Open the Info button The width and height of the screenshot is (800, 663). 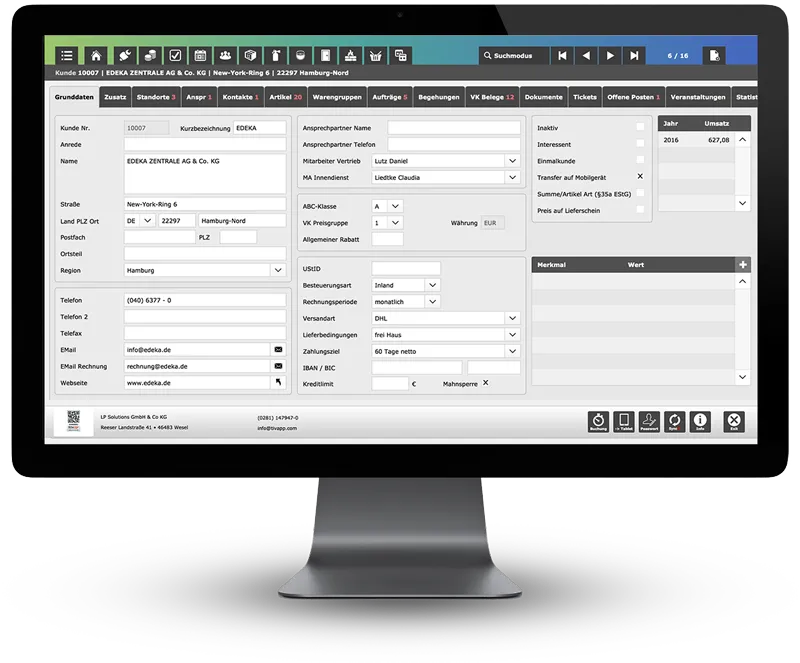pyautogui.click(x=700, y=422)
